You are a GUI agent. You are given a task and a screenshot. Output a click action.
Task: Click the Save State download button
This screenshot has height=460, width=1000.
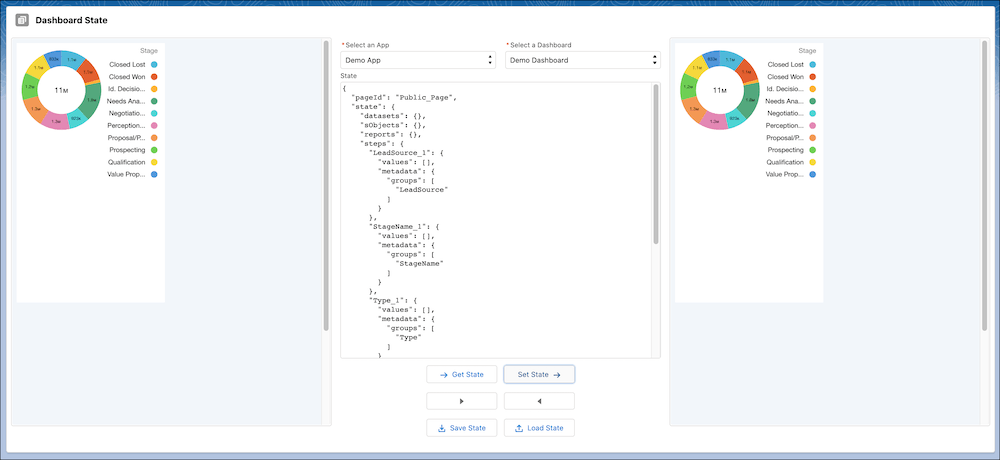tap(461, 428)
